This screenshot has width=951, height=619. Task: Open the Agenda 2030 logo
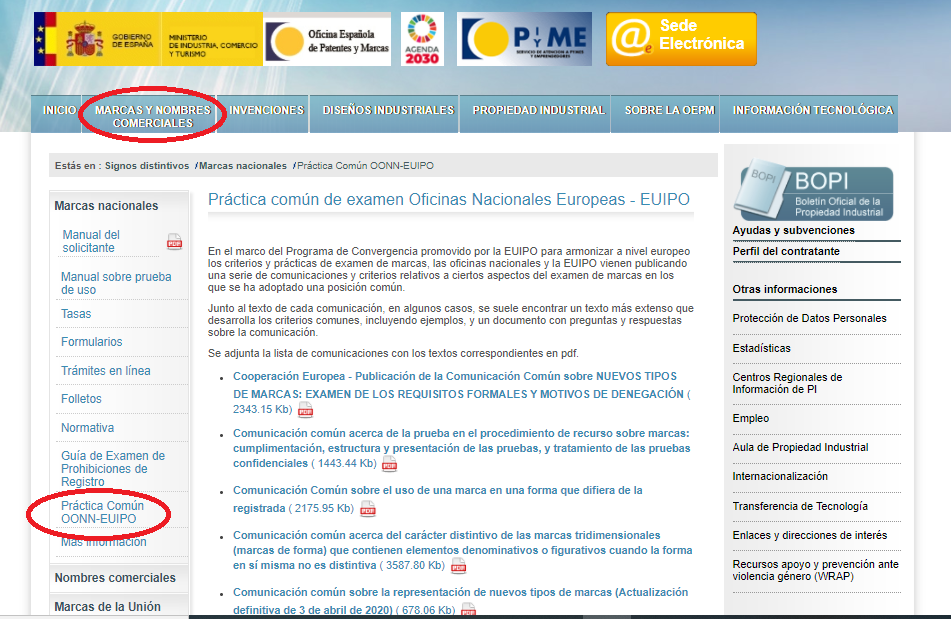[x=422, y=39]
